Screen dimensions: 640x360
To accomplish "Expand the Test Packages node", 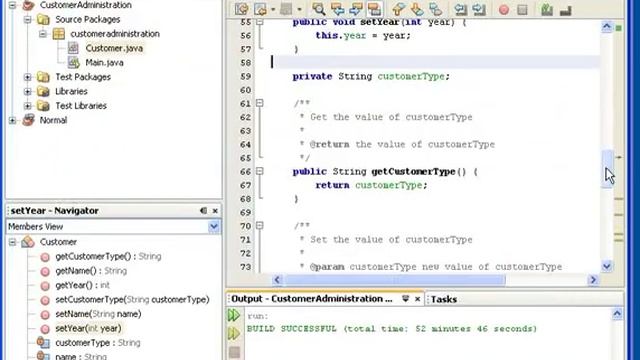I will [27, 77].
